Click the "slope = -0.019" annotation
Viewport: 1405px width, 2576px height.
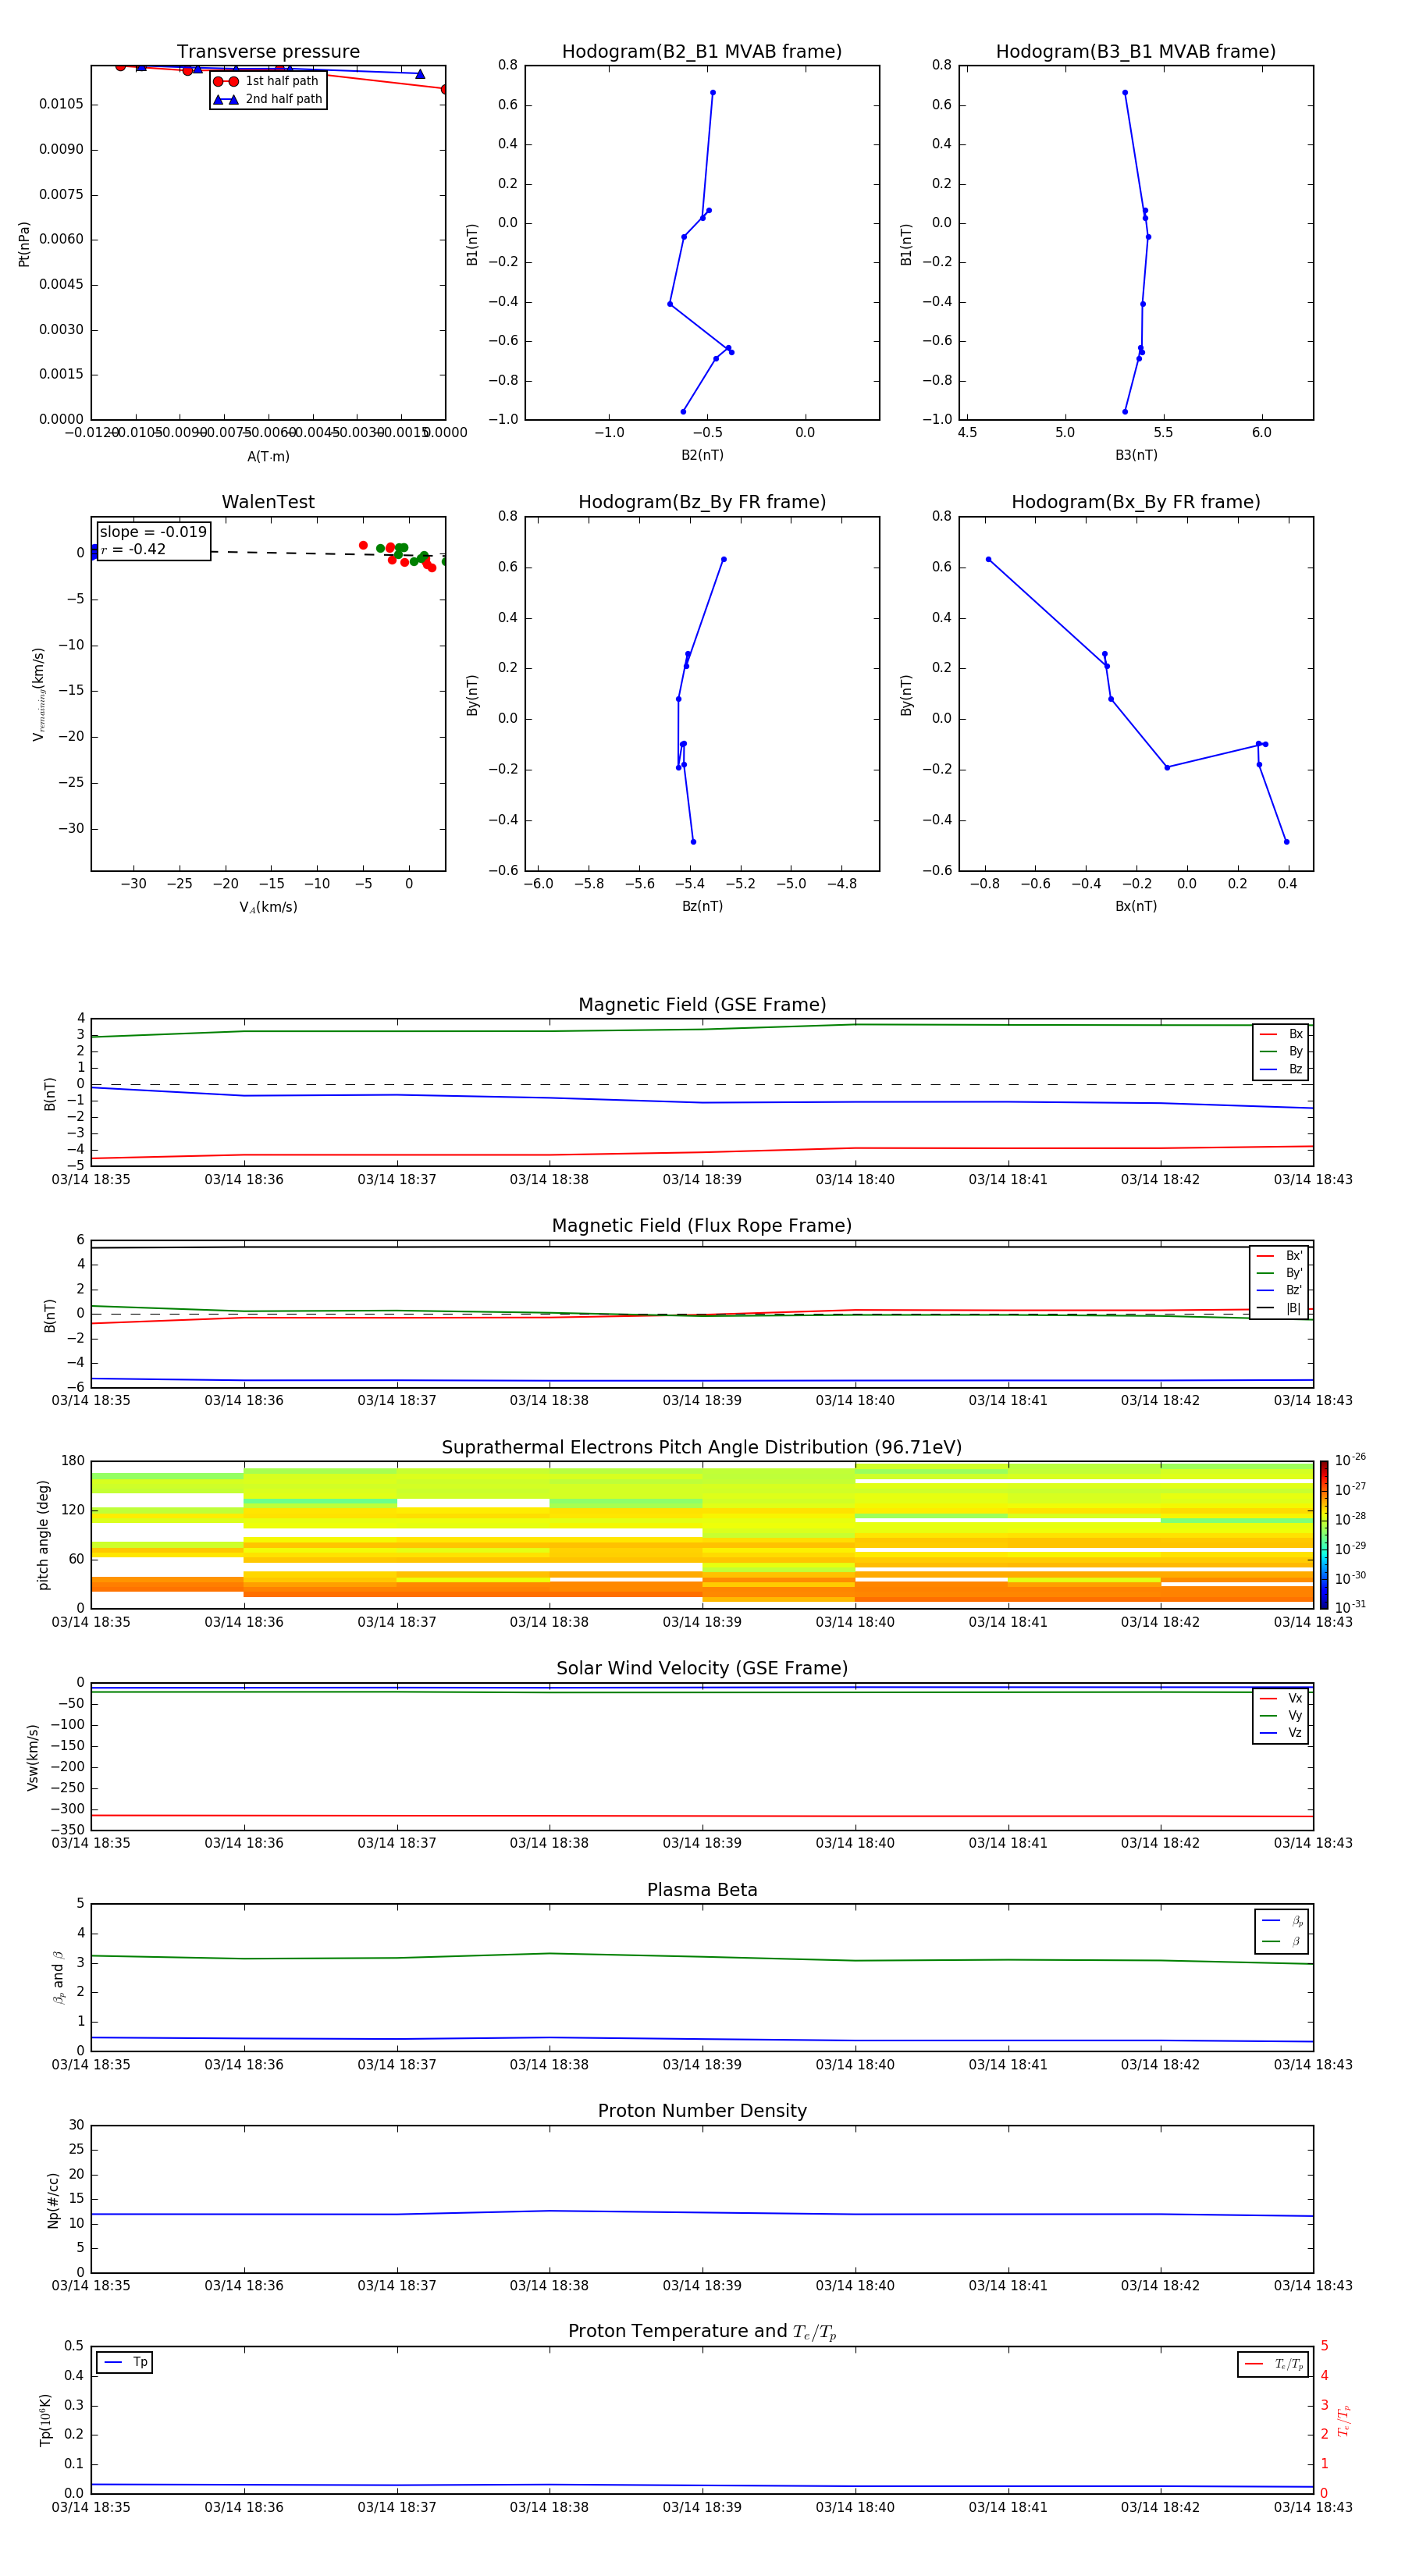pos(153,532)
